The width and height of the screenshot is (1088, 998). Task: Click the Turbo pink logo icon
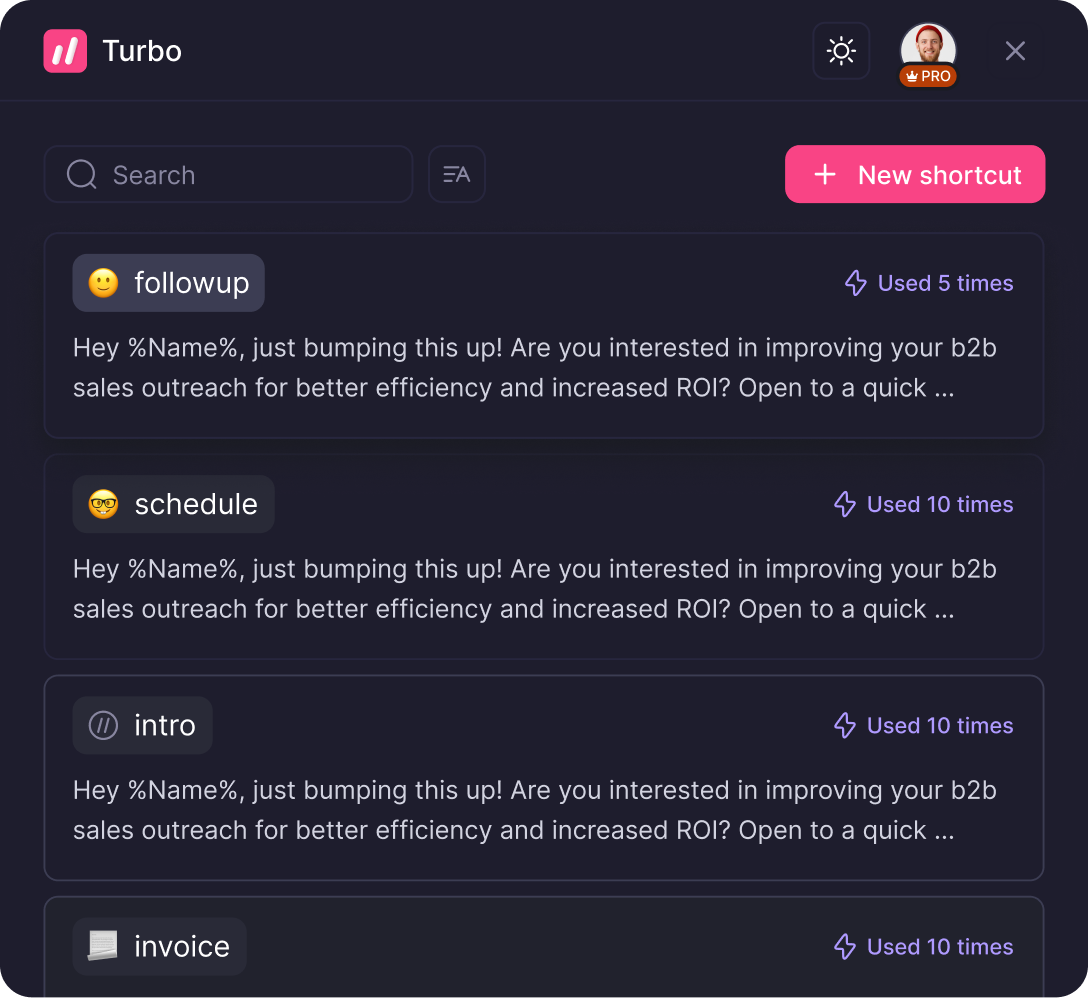pyautogui.click(x=65, y=51)
